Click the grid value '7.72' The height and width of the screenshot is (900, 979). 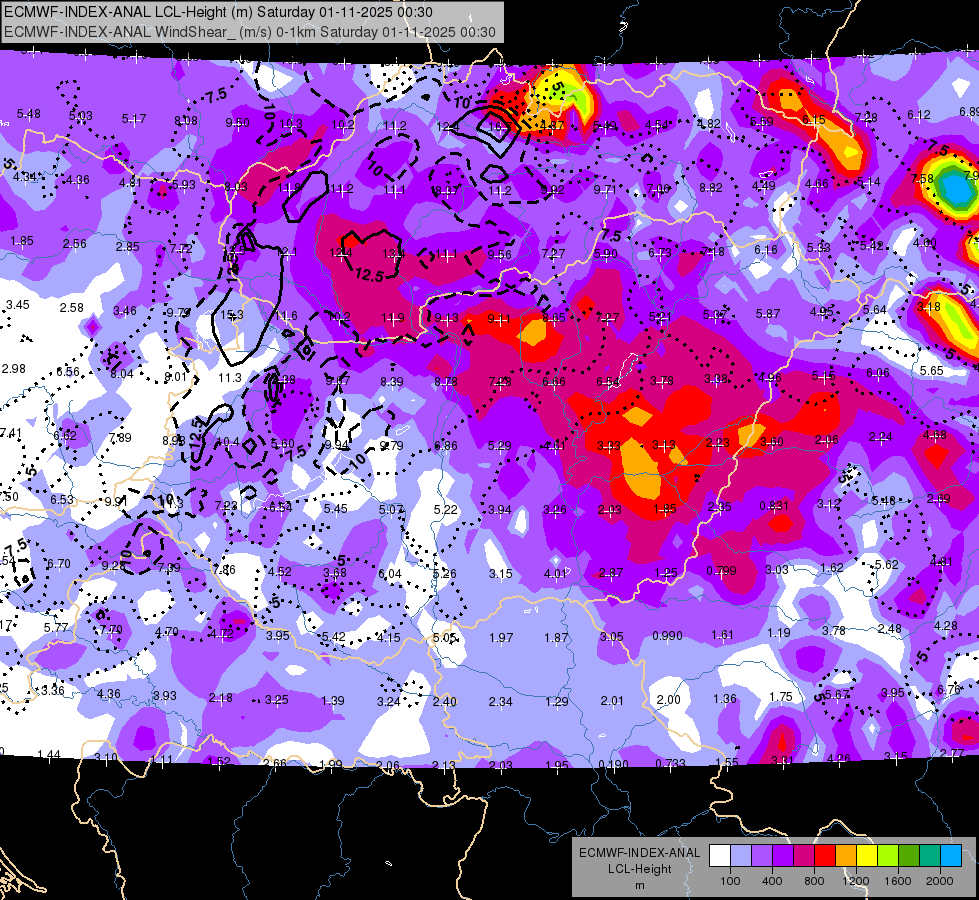[x=181, y=249]
